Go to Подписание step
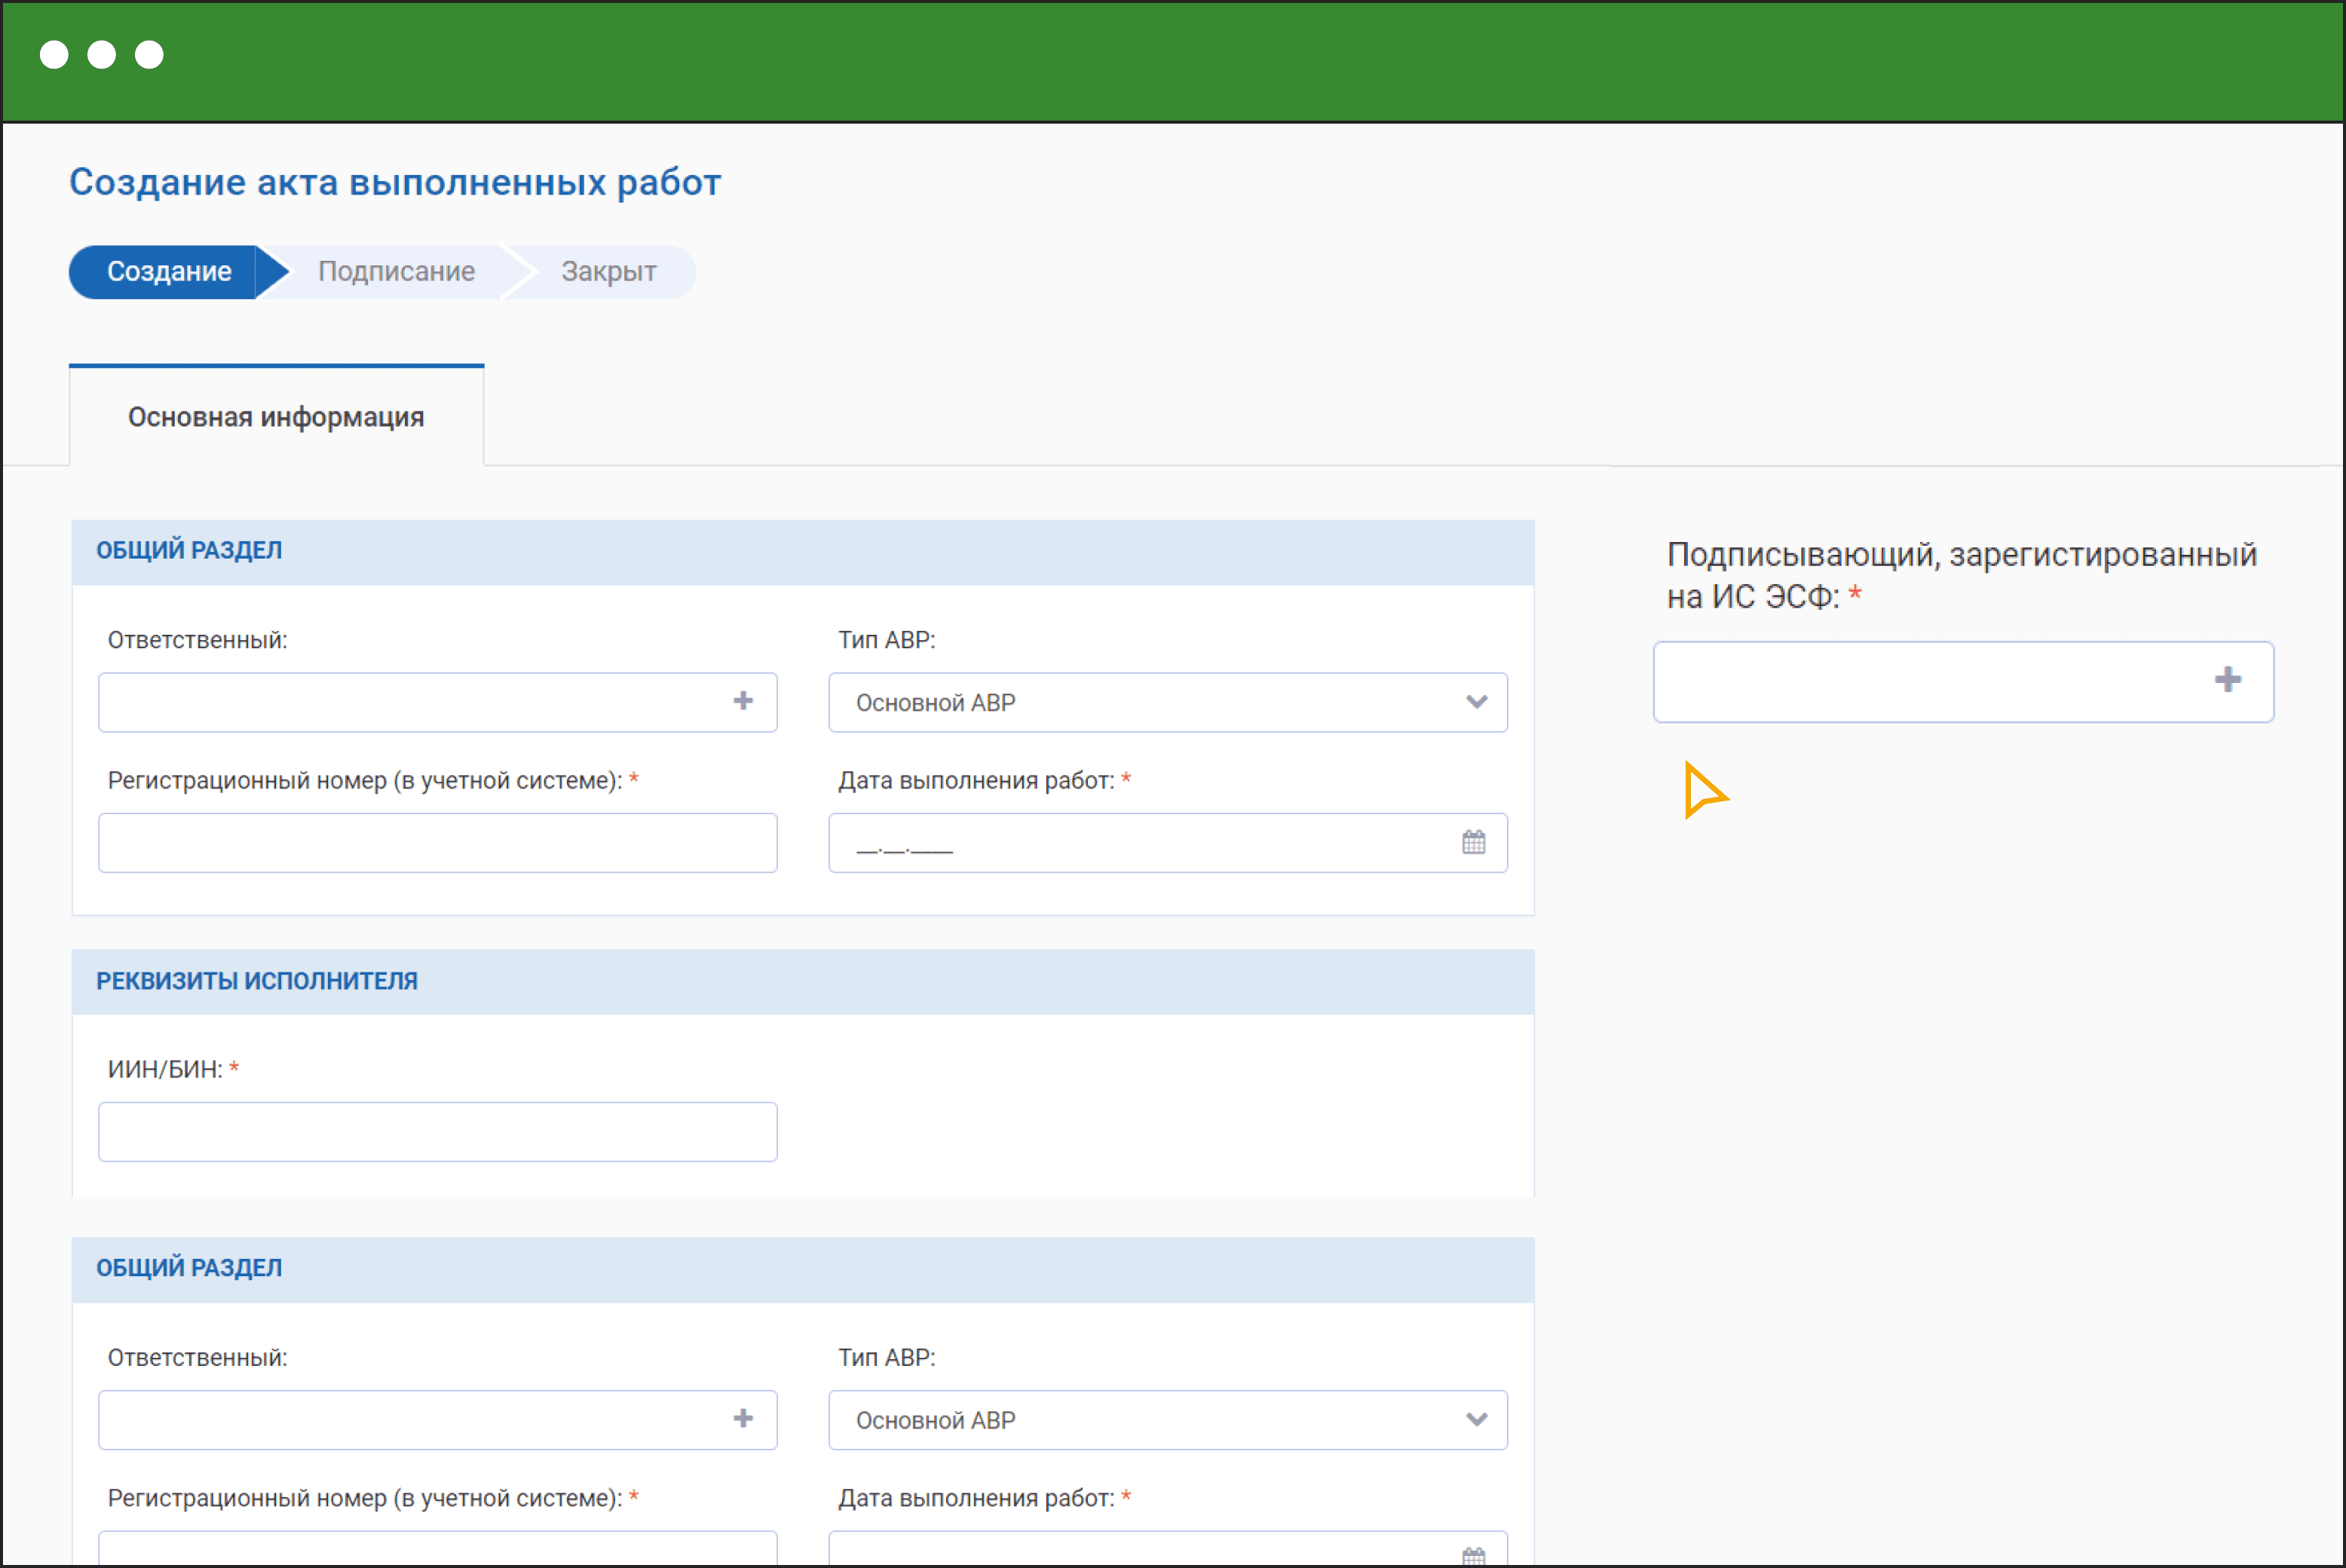The height and width of the screenshot is (1568, 2346). (x=396, y=271)
